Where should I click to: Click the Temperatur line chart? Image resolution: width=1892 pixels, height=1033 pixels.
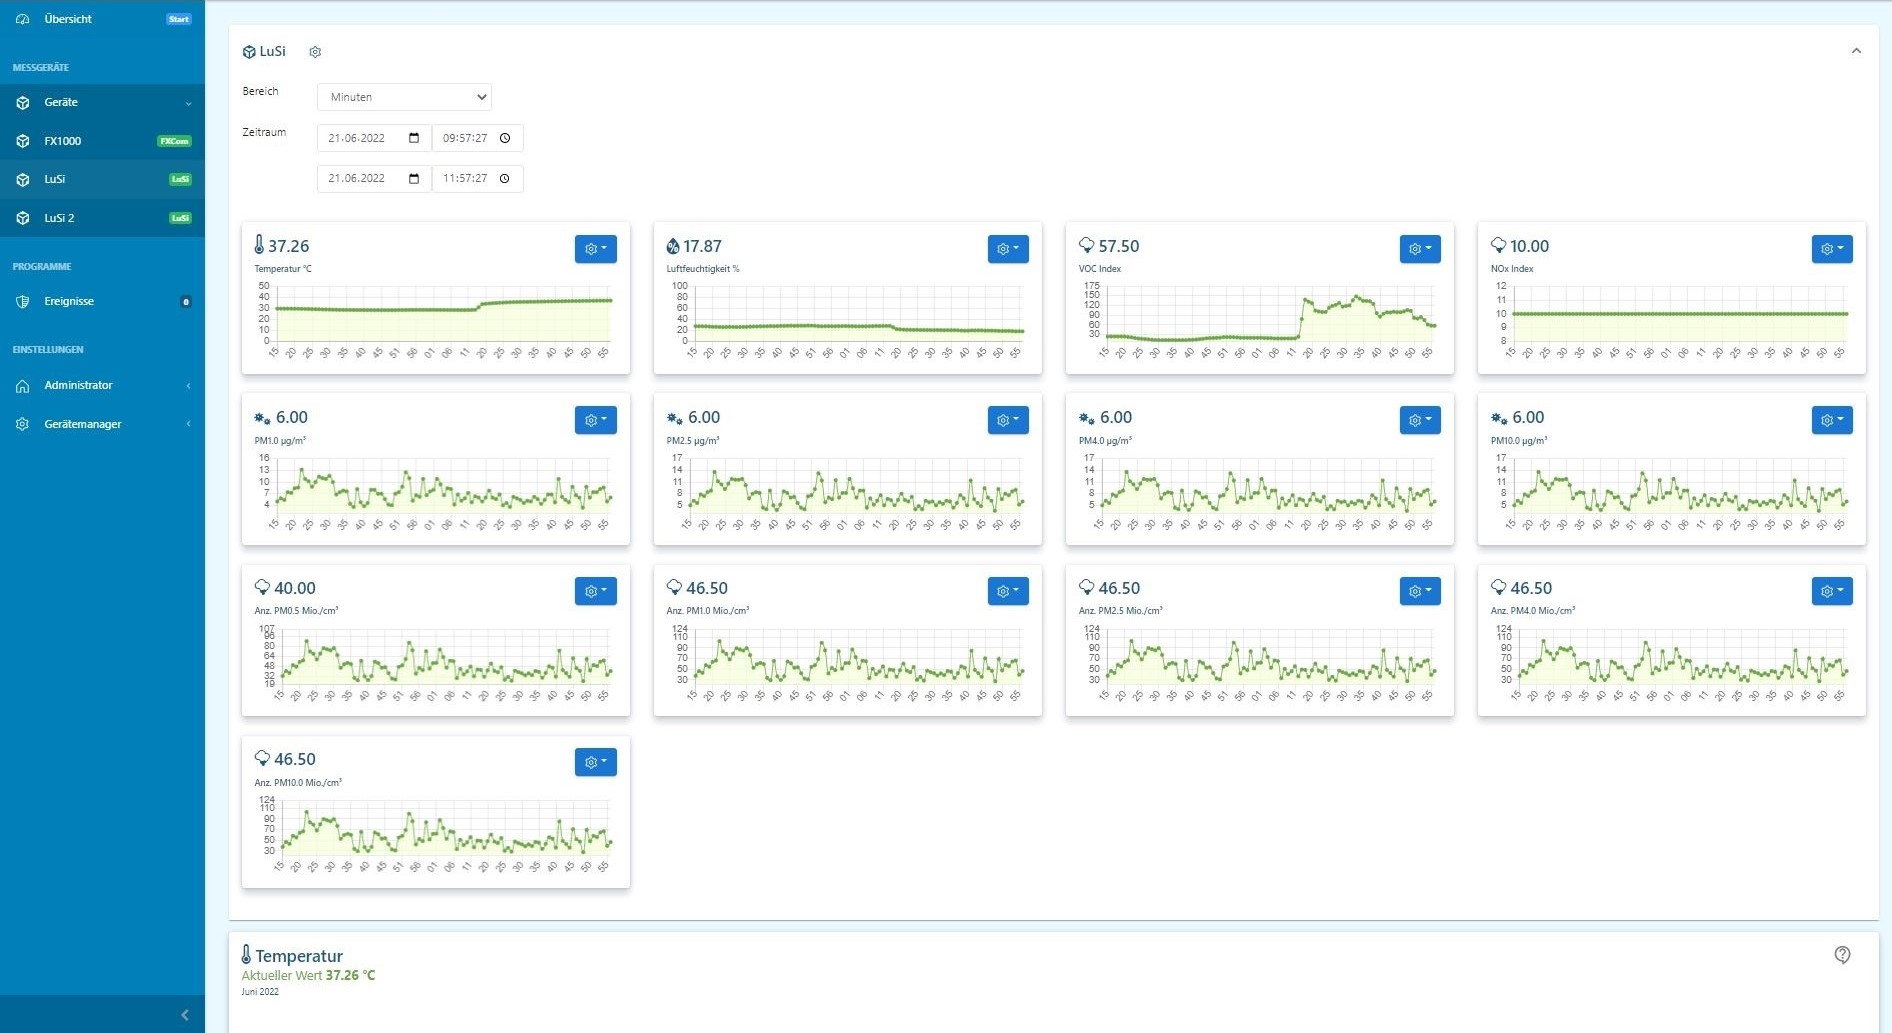click(x=435, y=321)
